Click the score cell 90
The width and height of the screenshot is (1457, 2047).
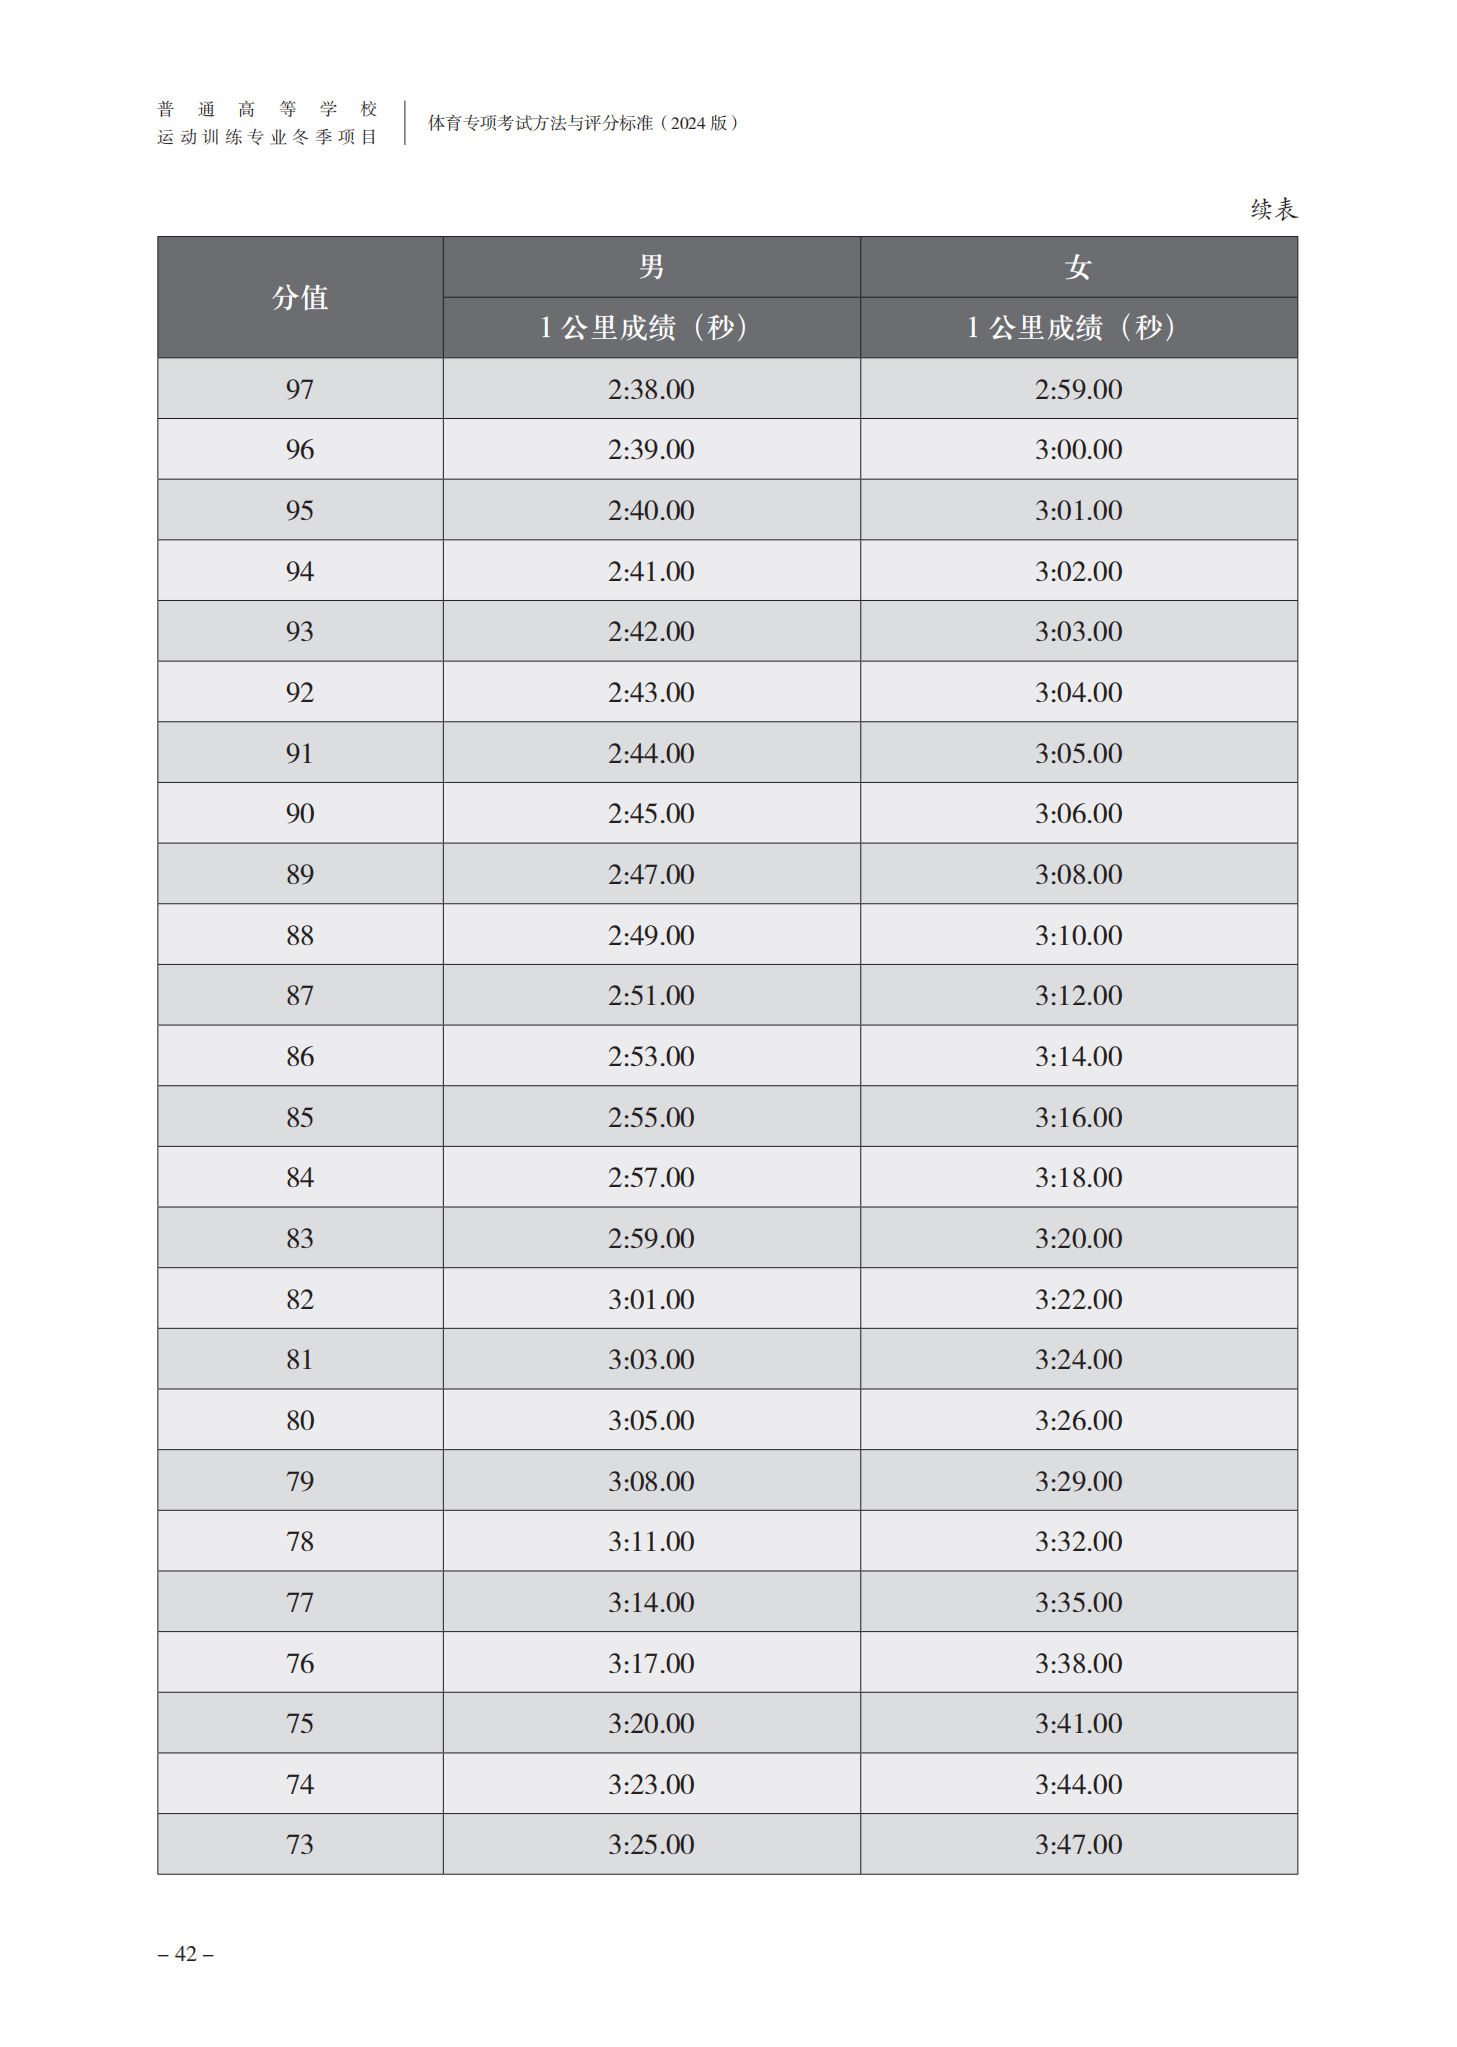click(300, 813)
